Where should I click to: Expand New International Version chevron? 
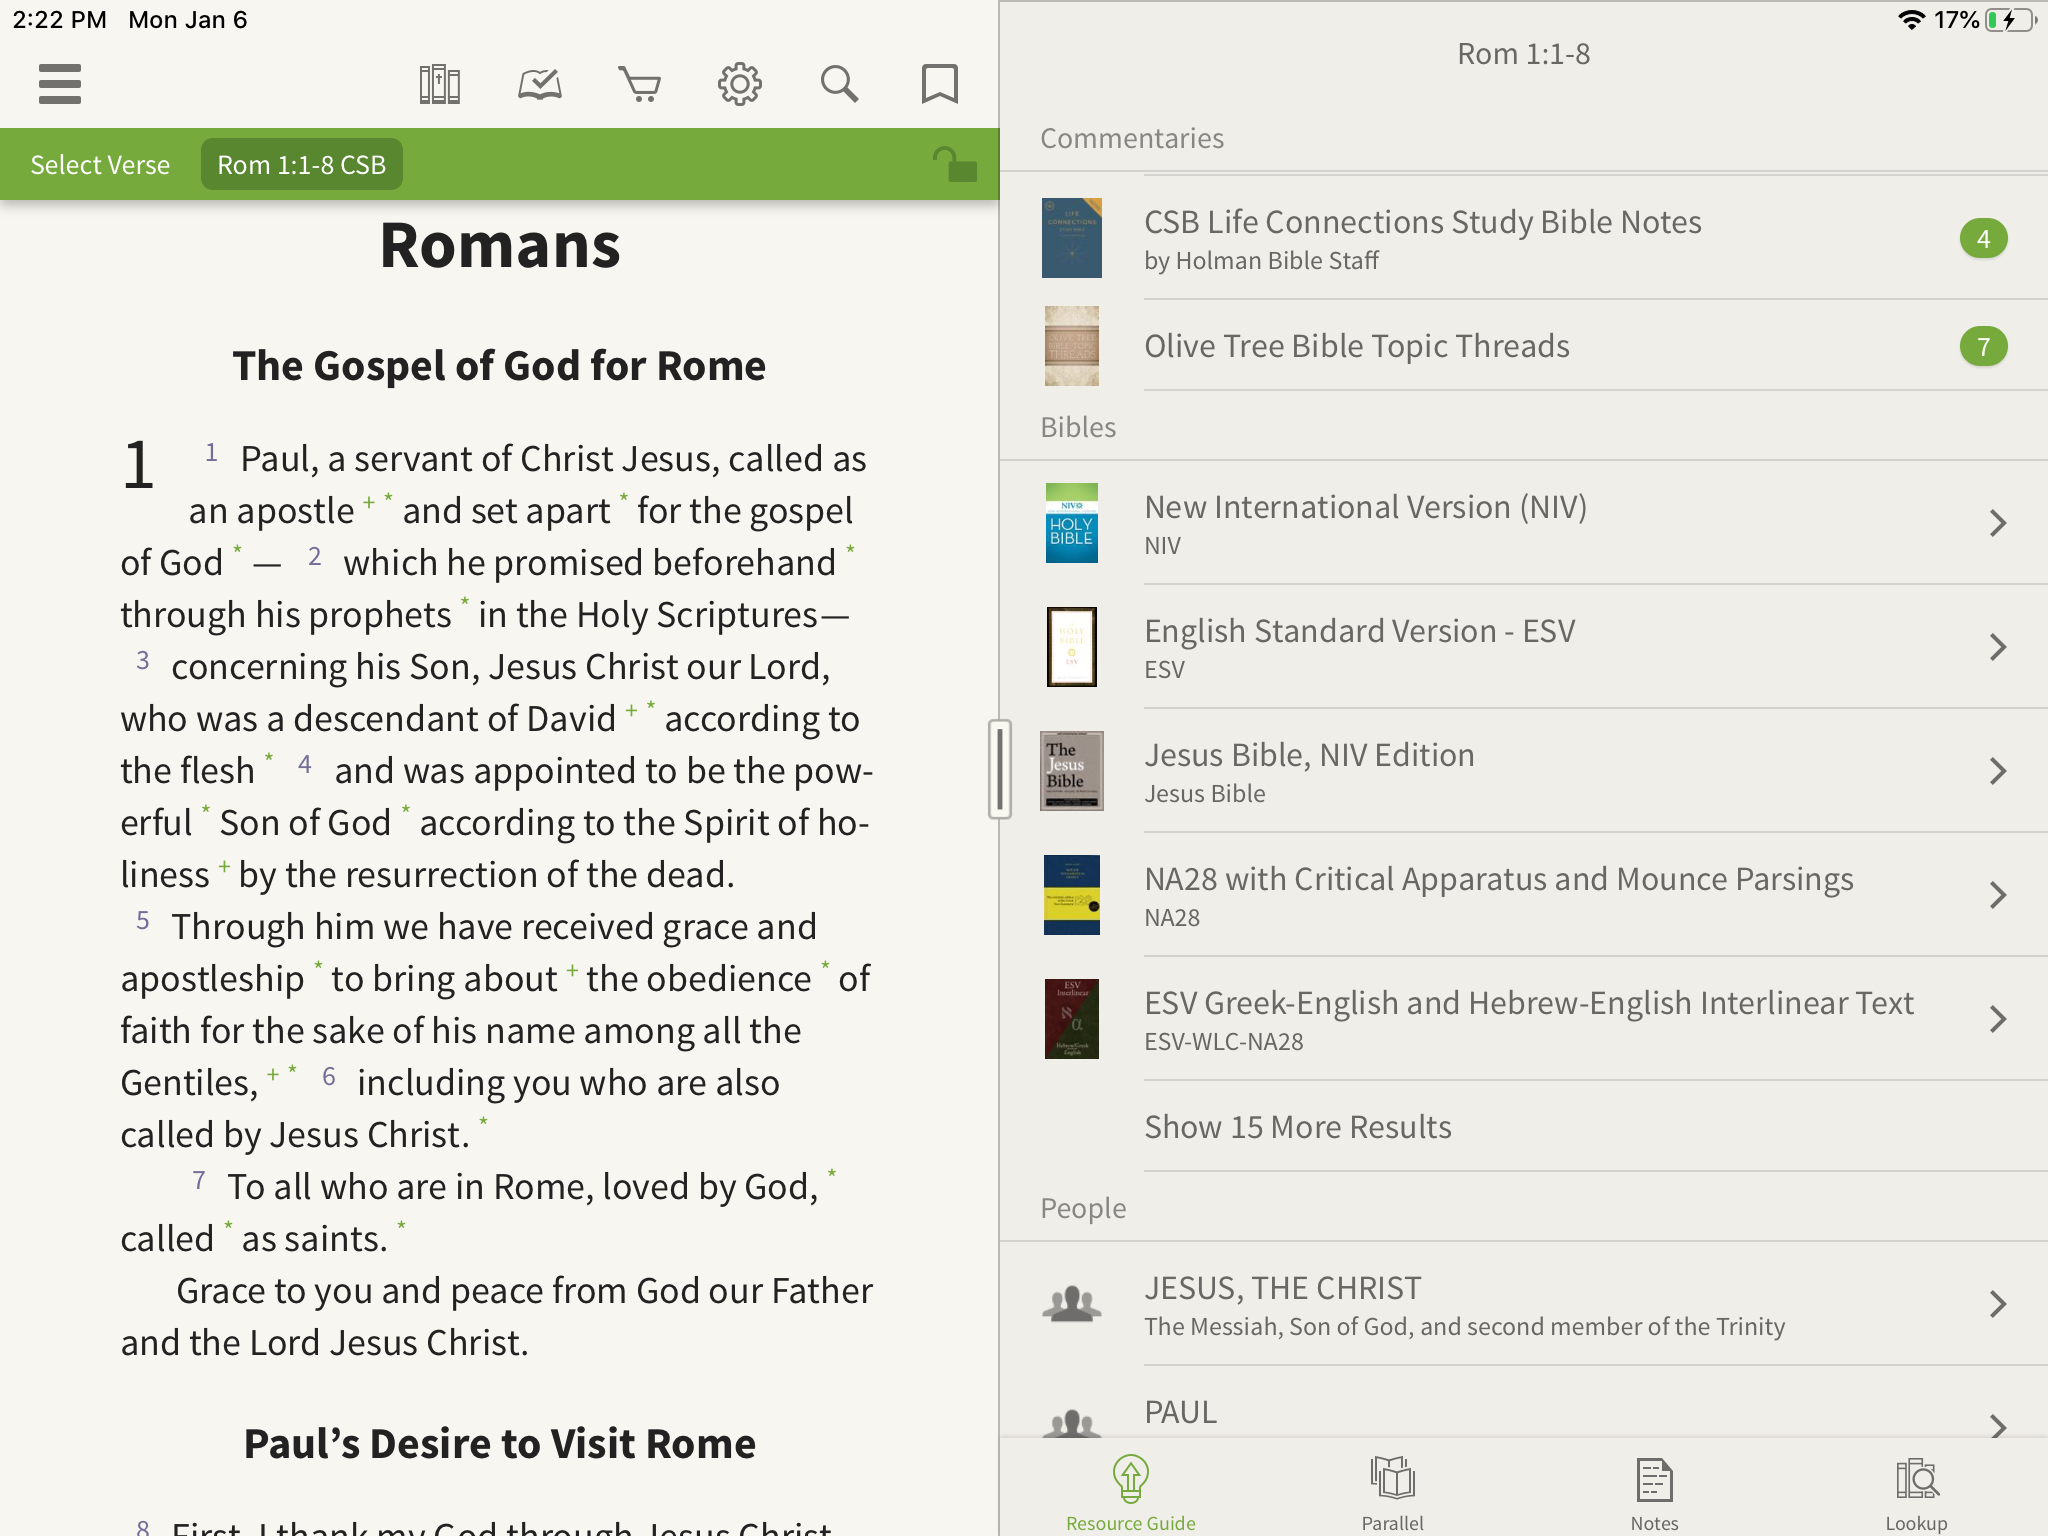pyautogui.click(x=1997, y=523)
